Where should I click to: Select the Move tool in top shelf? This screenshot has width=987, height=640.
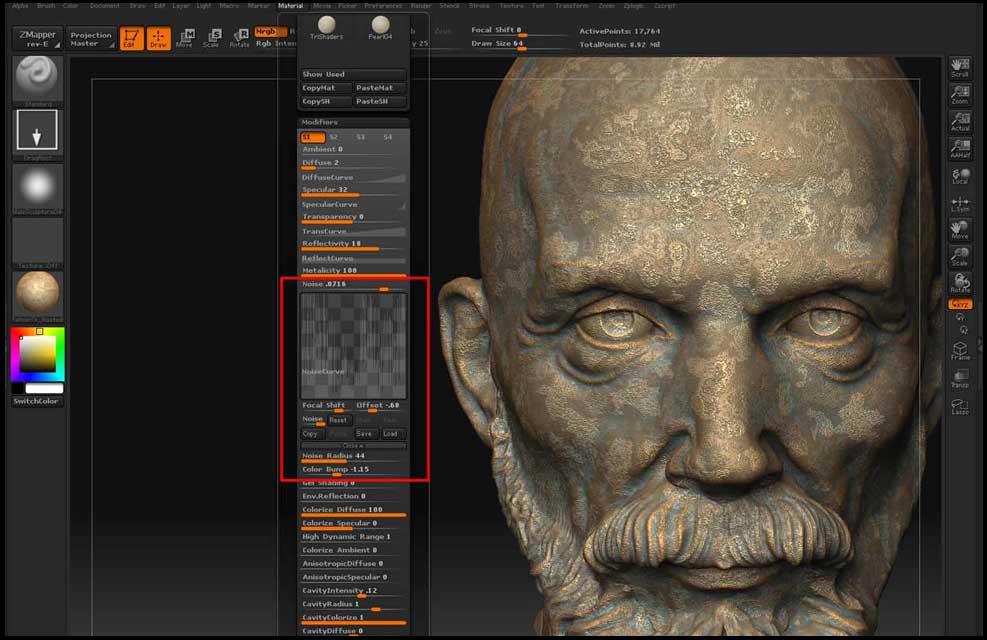[x=184, y=38]
